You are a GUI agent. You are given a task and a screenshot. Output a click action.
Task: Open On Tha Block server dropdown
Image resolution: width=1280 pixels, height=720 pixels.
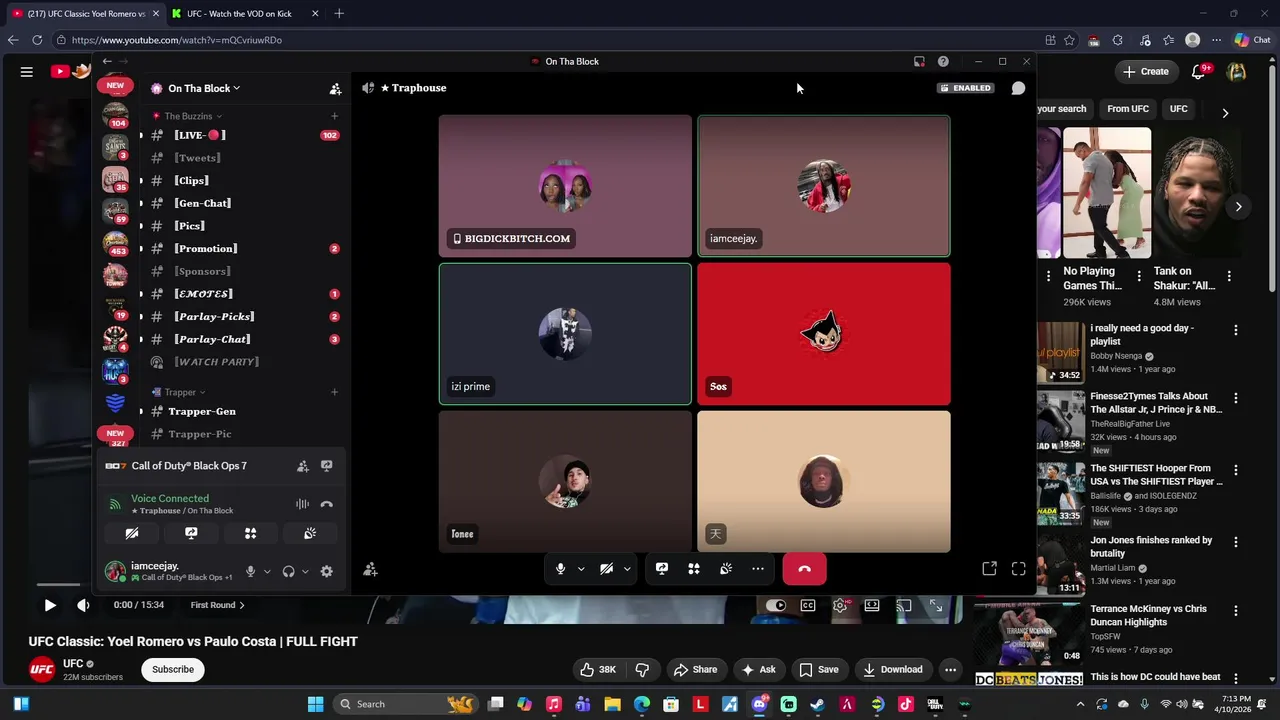[x=204, y=88]
